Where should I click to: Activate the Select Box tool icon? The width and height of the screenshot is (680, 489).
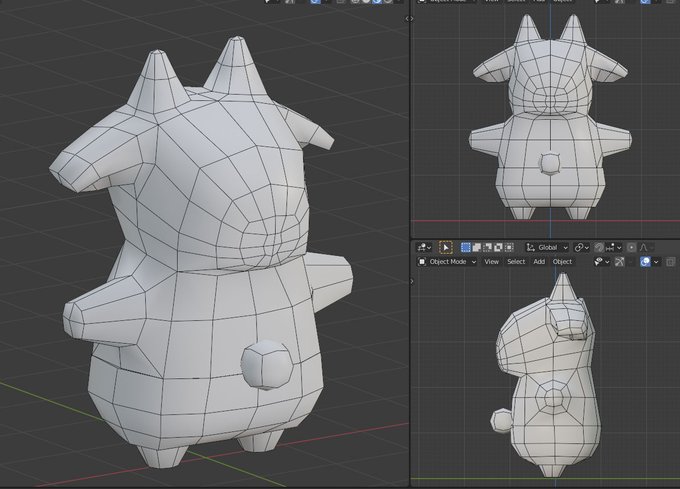(445, 248)
